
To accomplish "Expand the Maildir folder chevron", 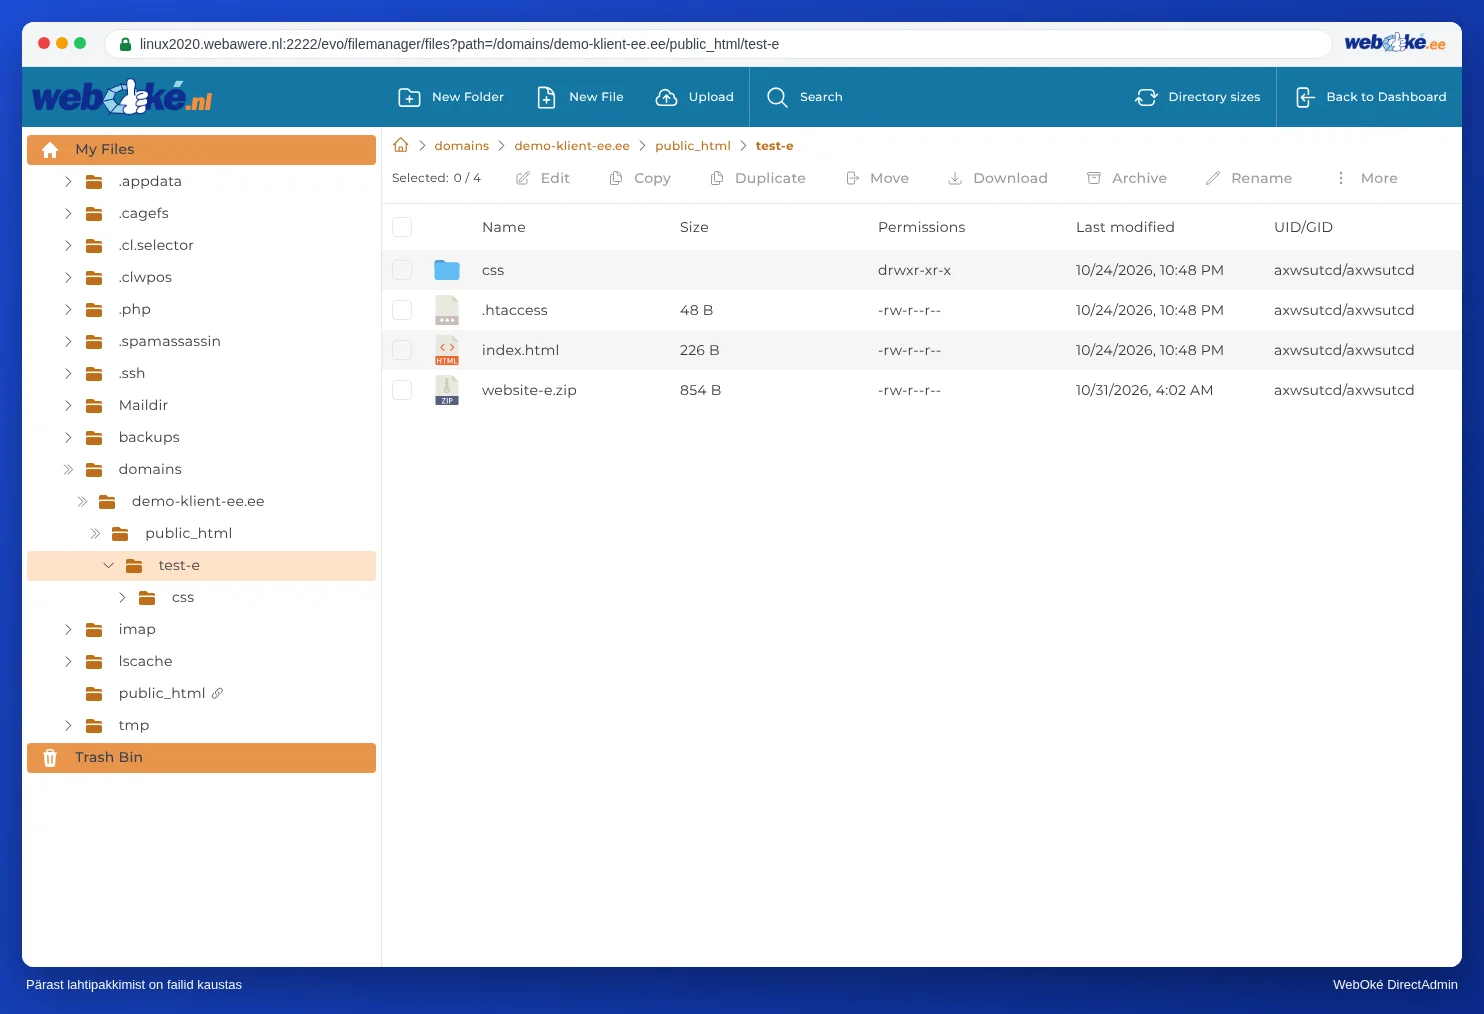I will 68,405.
